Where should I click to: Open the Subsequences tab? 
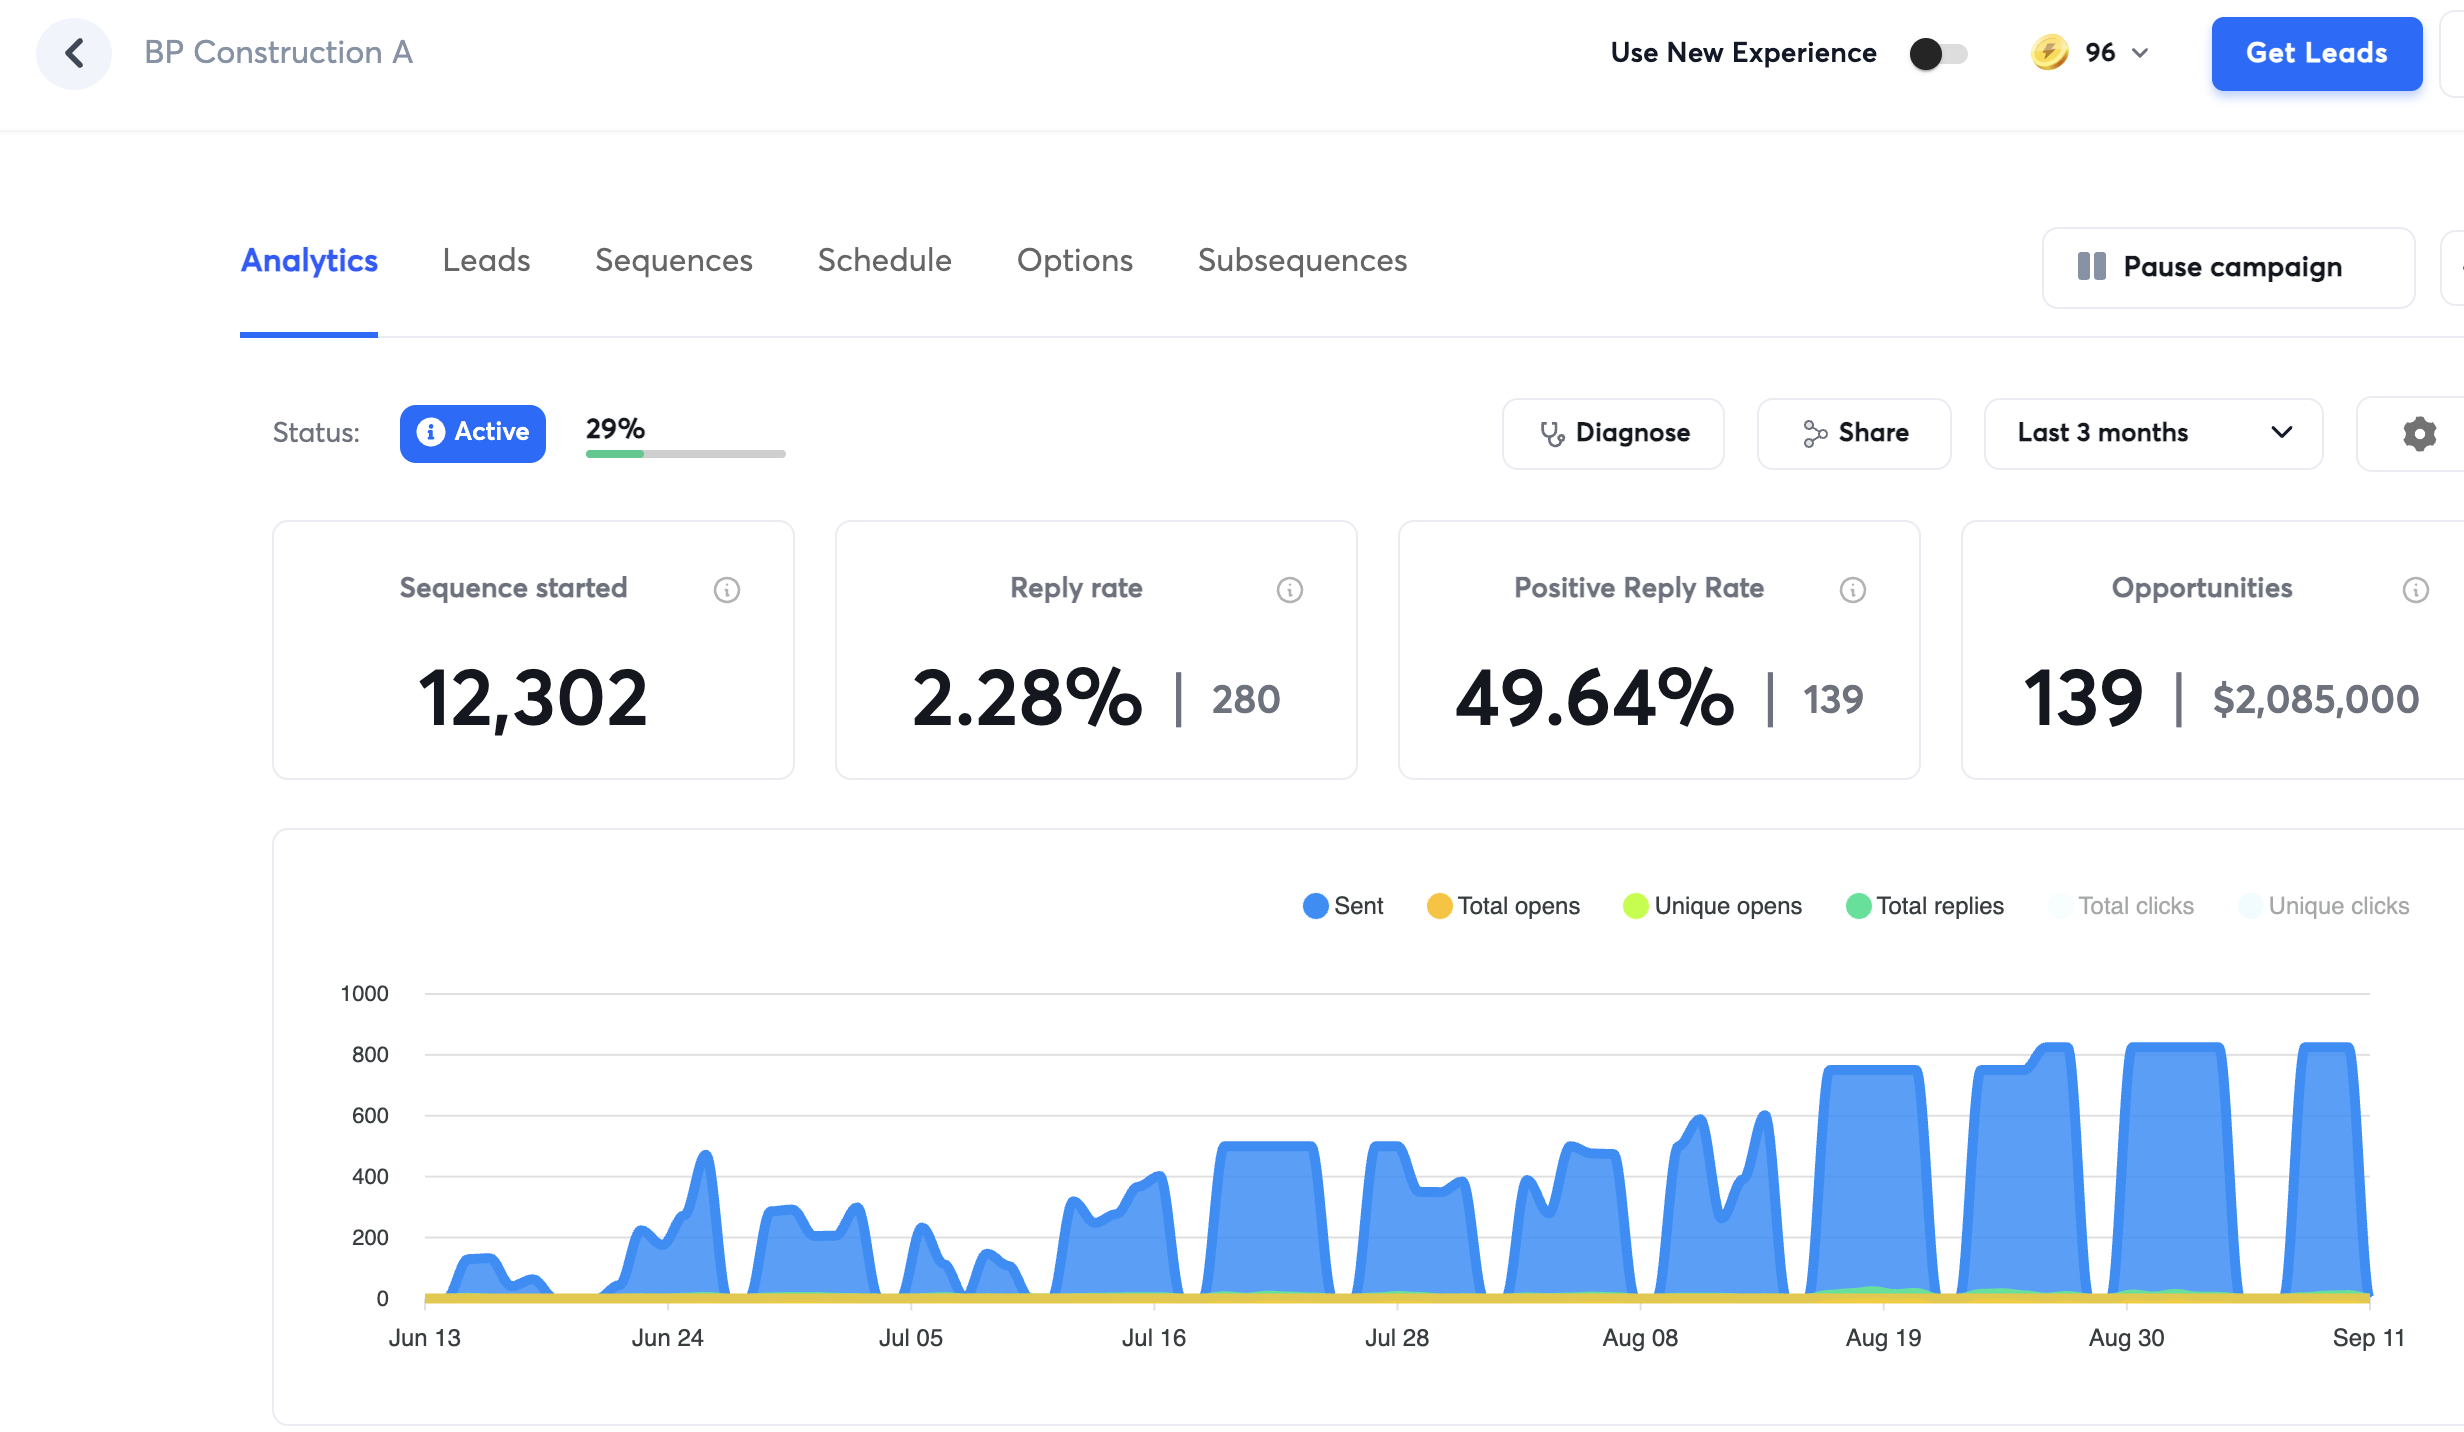click(x=1302, y=261)
